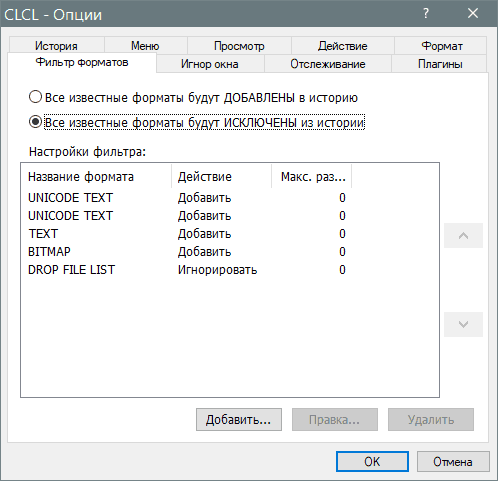This screenshot has height=481, width=498.
Task: Open the Действие tab
Action: (342, 46)
